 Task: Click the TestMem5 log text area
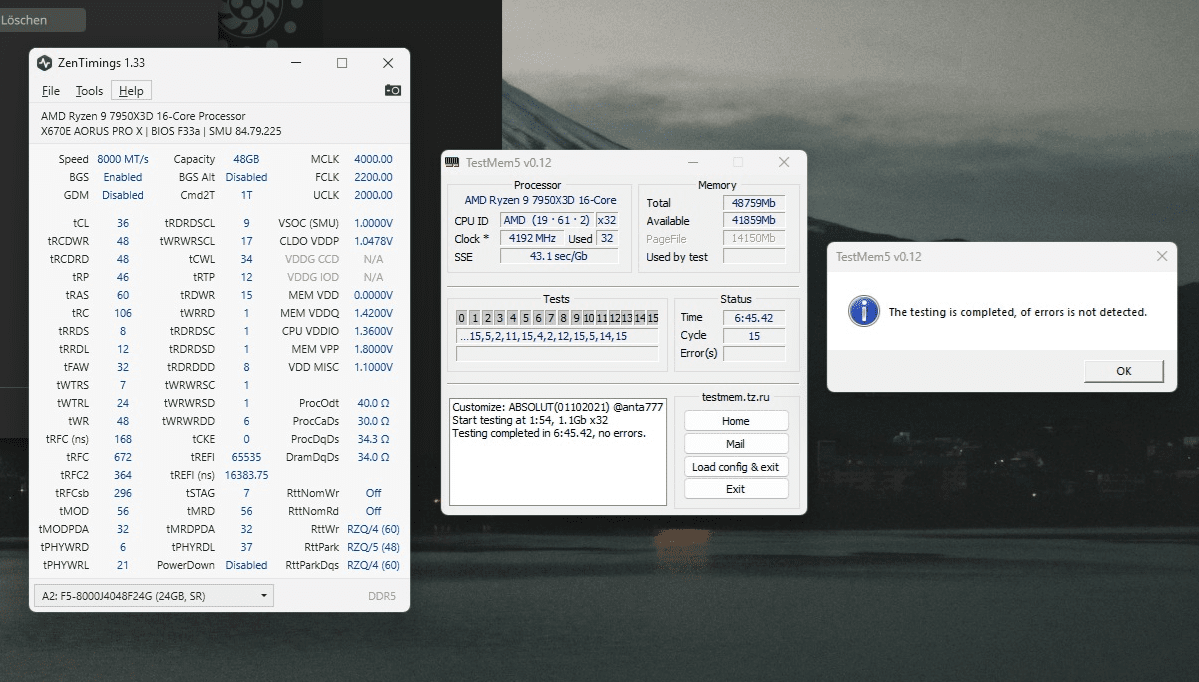557,451
